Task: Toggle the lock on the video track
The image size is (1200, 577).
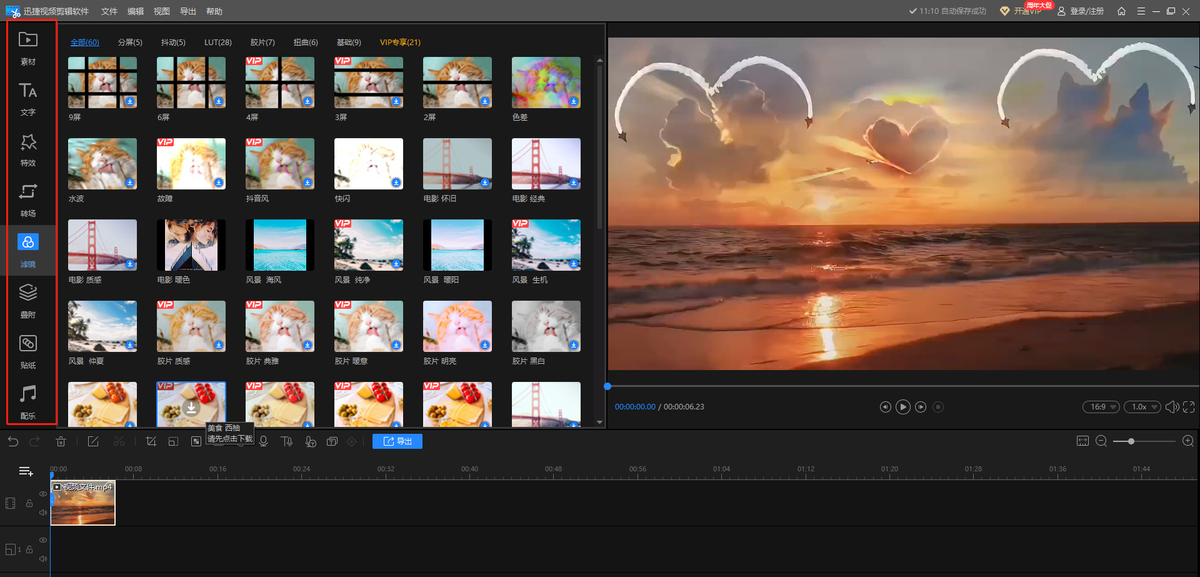Action: (x=29, y=503)
